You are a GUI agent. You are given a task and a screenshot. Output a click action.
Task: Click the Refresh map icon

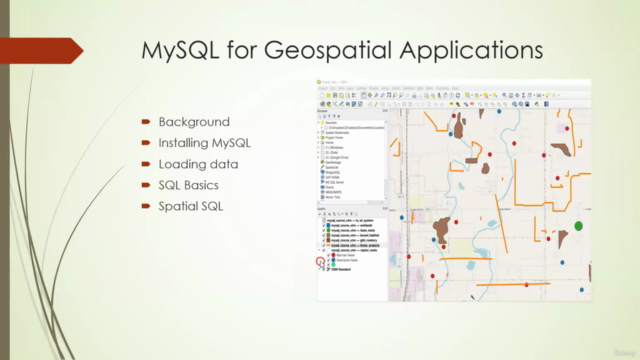coord(458,96)
